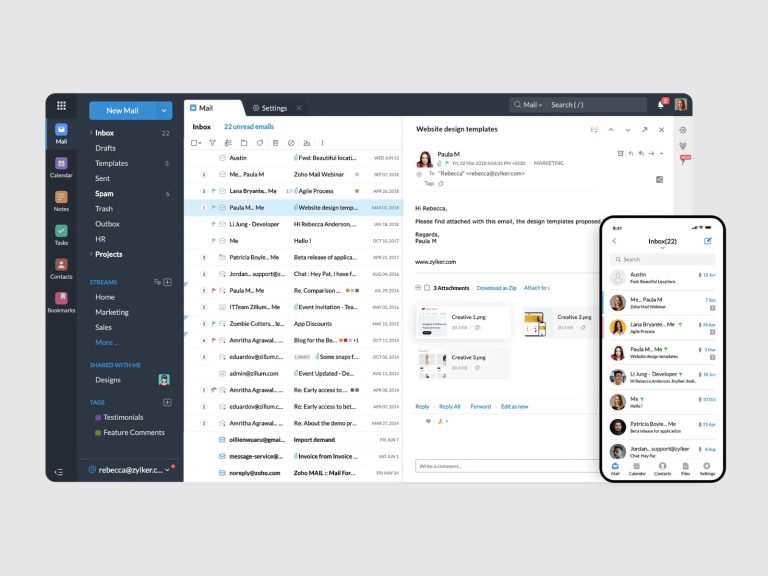
Task: Open the Notes app in sidebar
Action: click(x=61, y=201)
